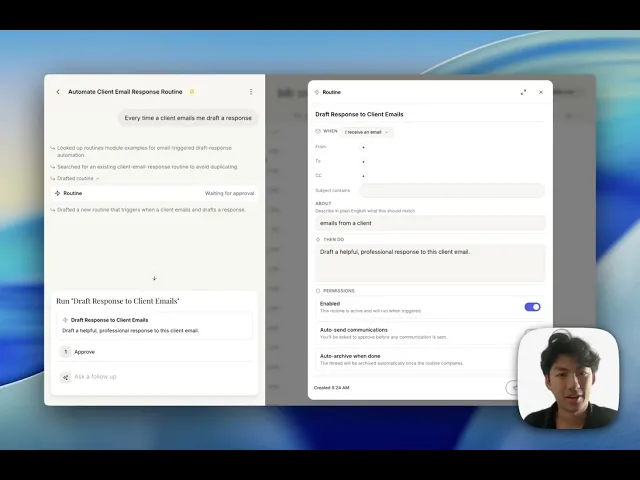640x480 pixels.
Task: Click the 'Waiting for approval' status text
Action: (x=229, y=193)
